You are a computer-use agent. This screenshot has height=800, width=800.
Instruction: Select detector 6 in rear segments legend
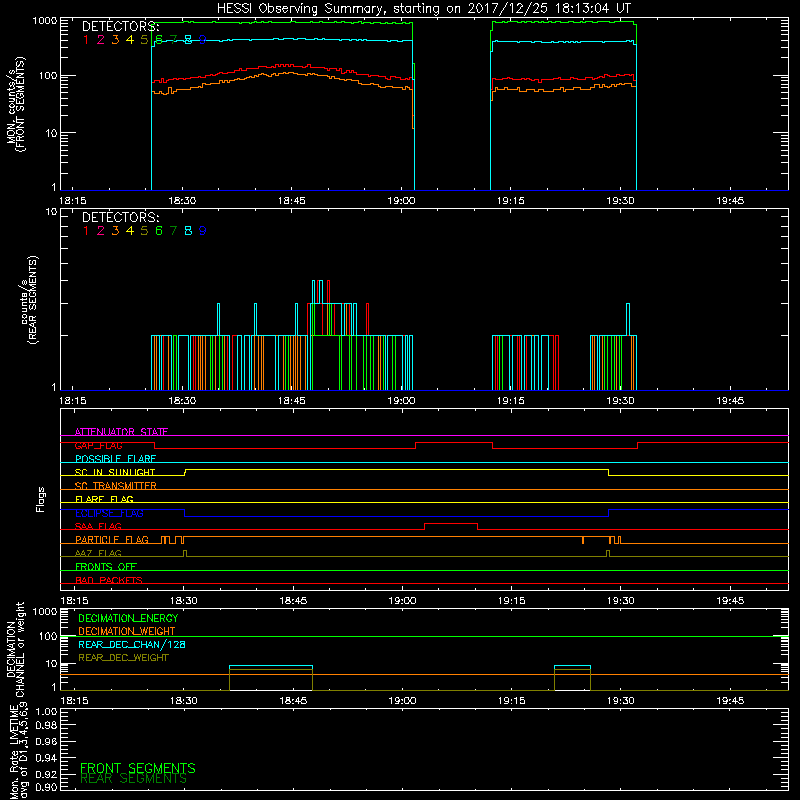[x=159, y=231]
